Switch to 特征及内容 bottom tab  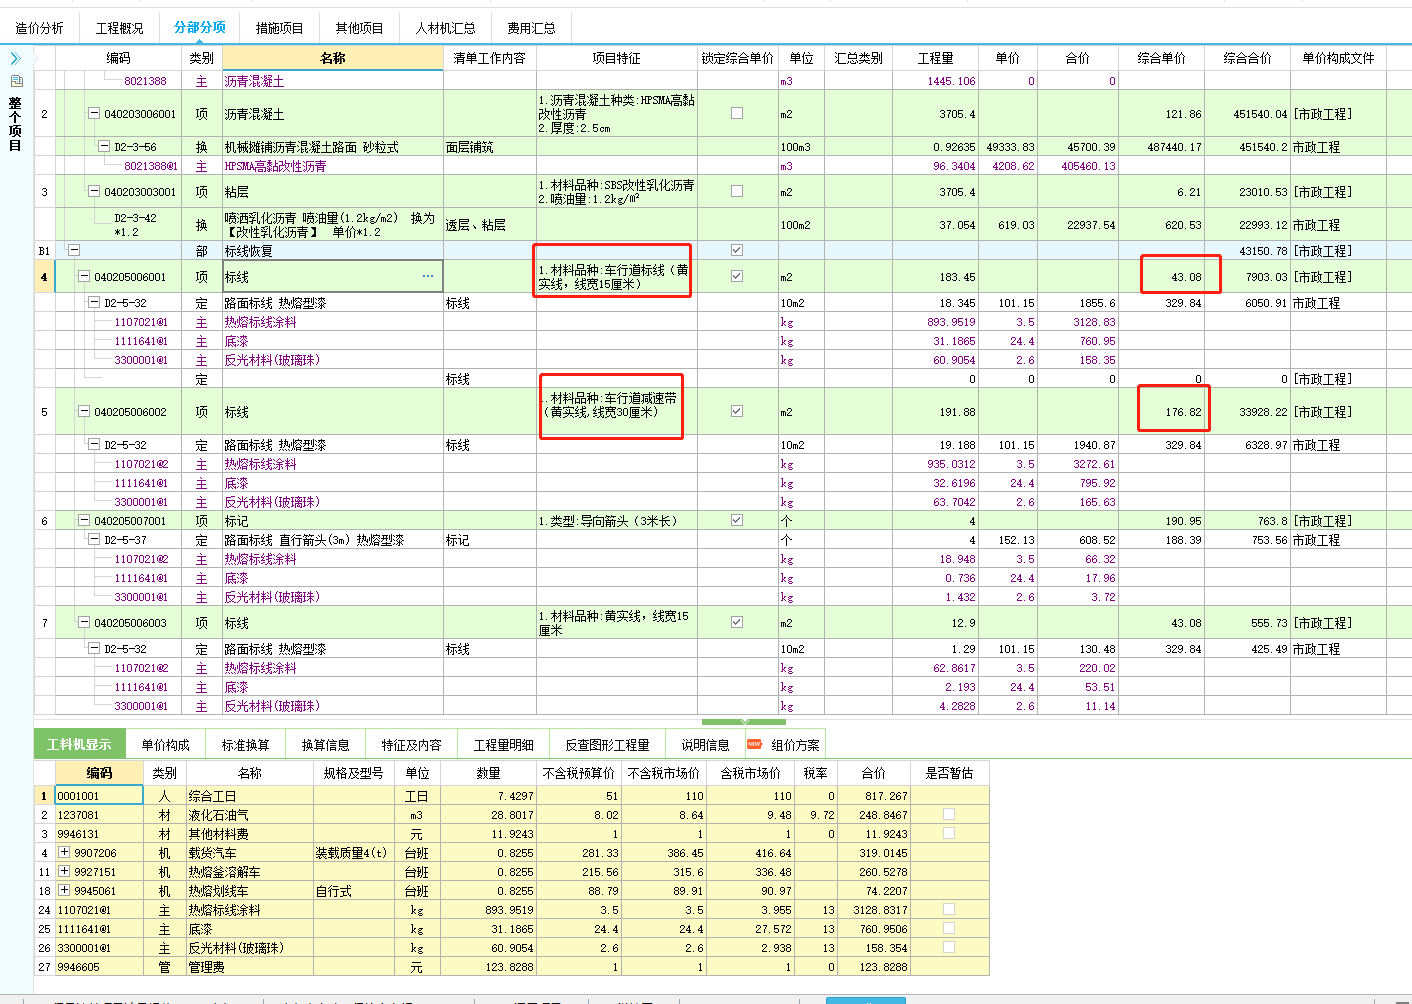[411, 745]
